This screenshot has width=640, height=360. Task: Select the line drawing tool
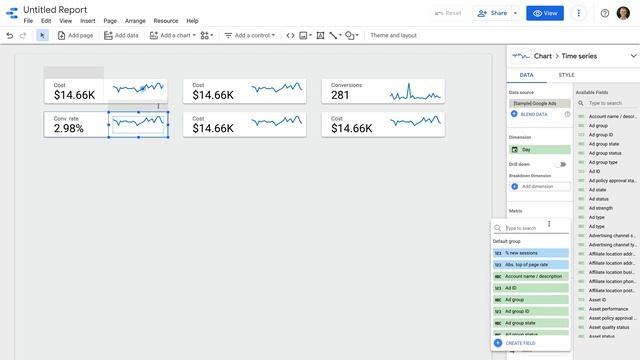coord(335,36)
